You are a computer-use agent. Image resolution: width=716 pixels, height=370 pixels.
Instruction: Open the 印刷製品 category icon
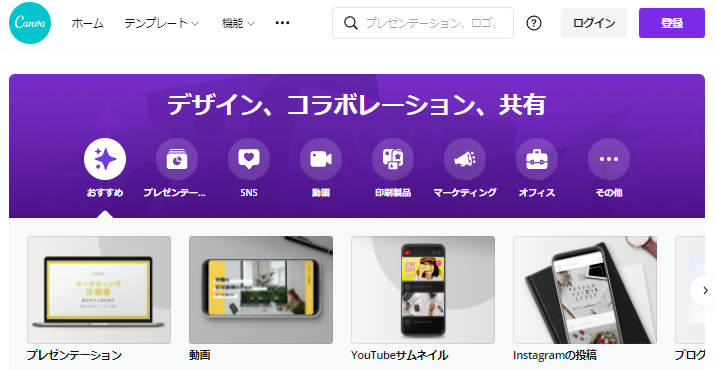click(393, 159)
